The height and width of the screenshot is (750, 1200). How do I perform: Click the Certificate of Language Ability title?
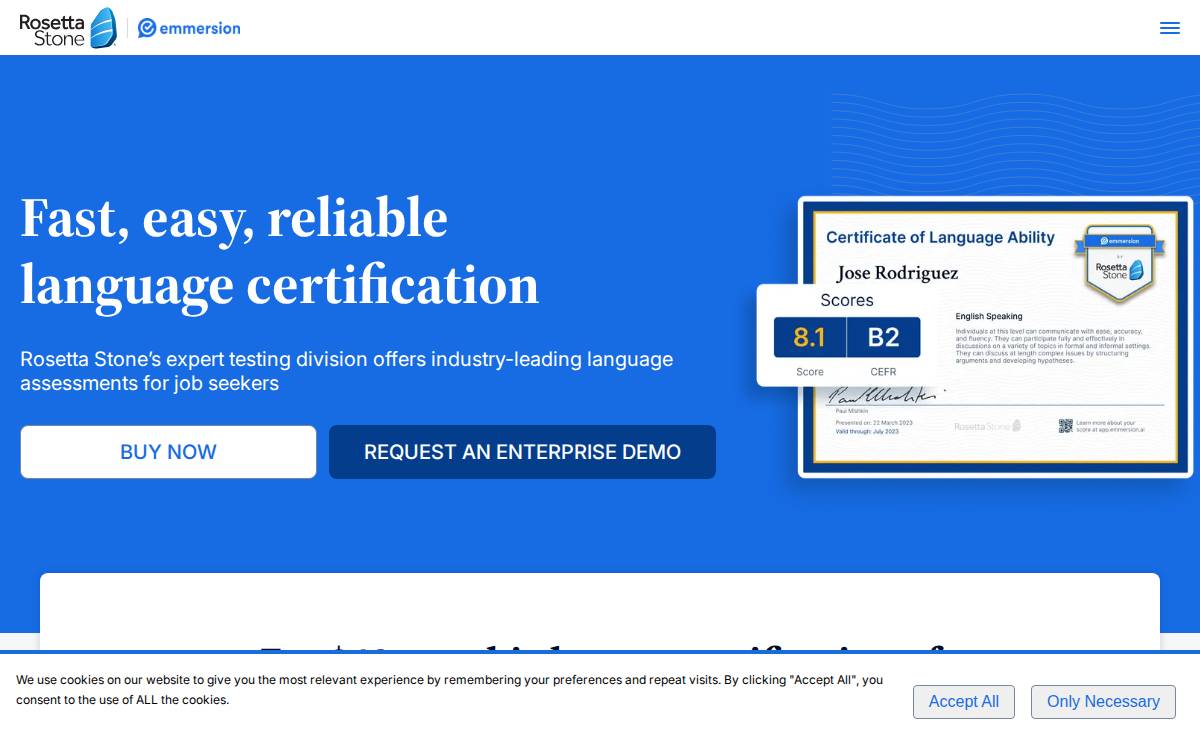[x=940, y=237]
